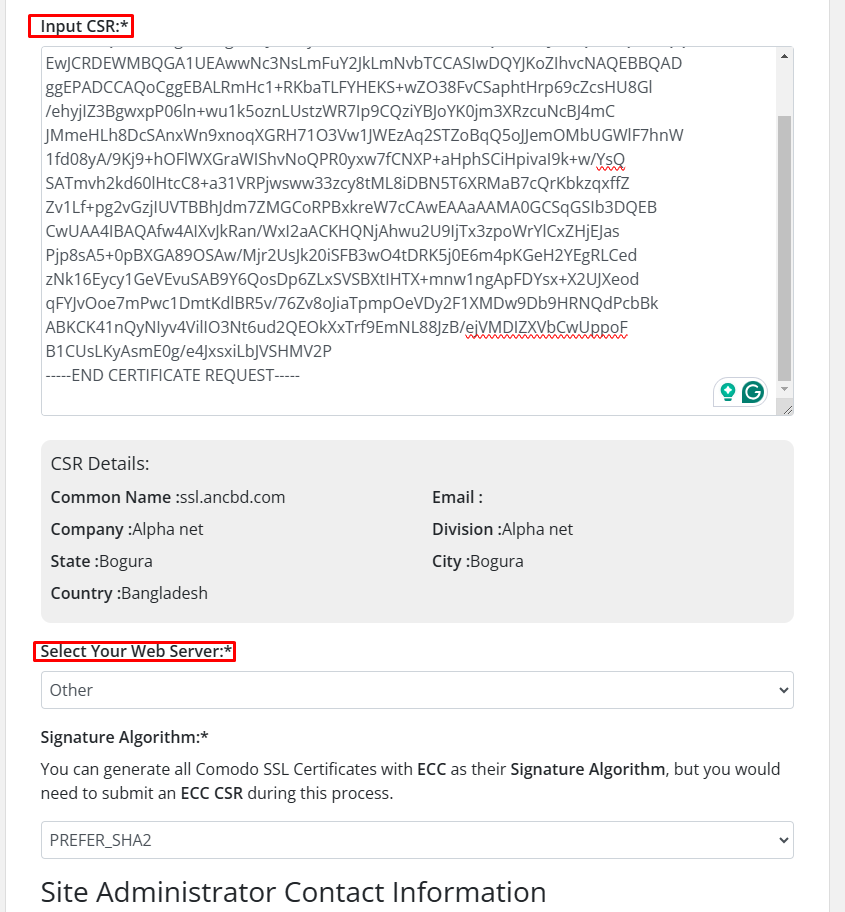The height and width of the screenshot is (912, 845).
Task: Click the textarea resize handle corner
Action: pyautogui.click(x=787, y=408)
